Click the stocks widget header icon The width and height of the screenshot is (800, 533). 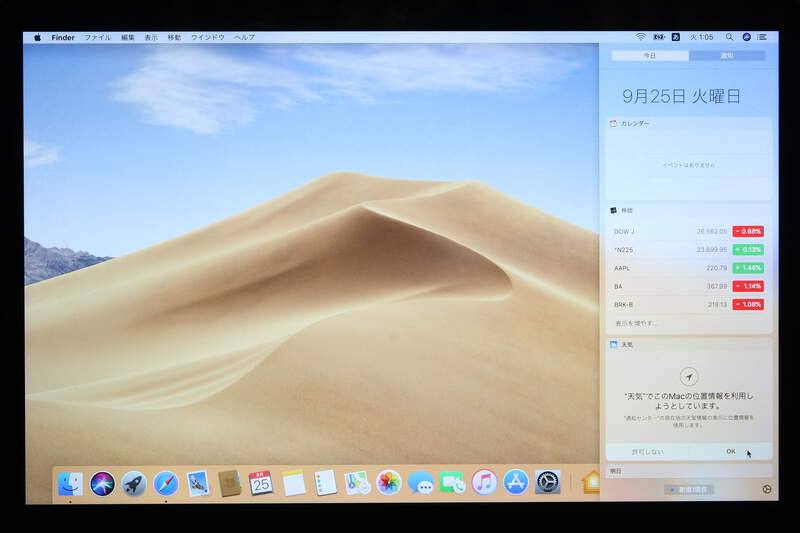click(613, 210)
